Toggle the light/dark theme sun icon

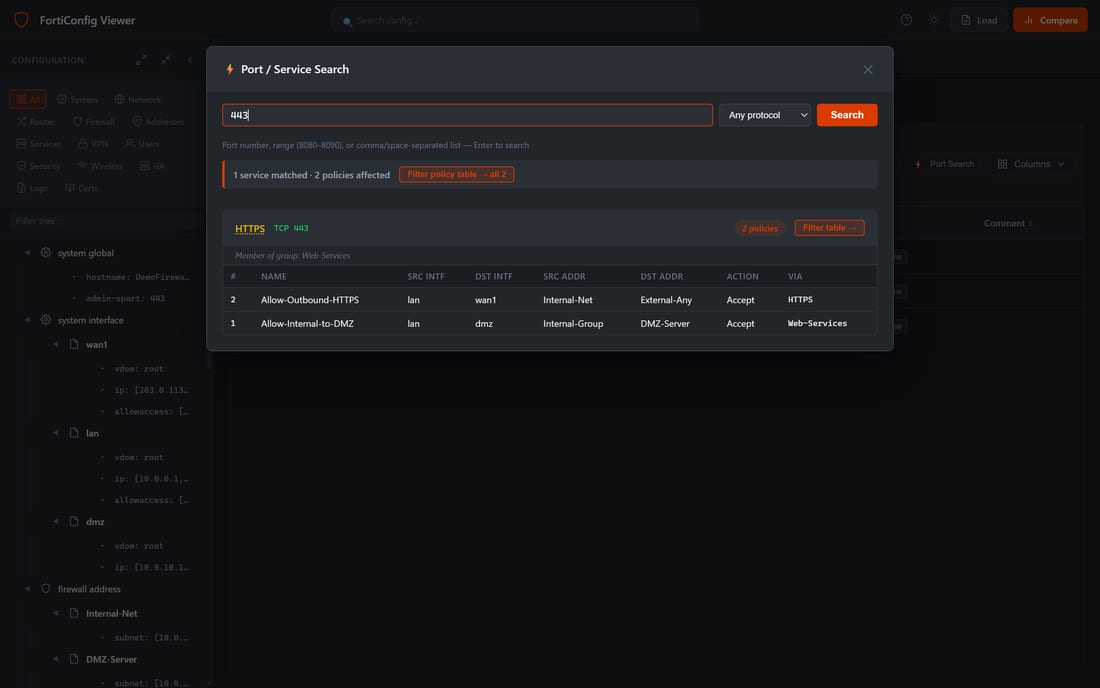click(934, 20)
